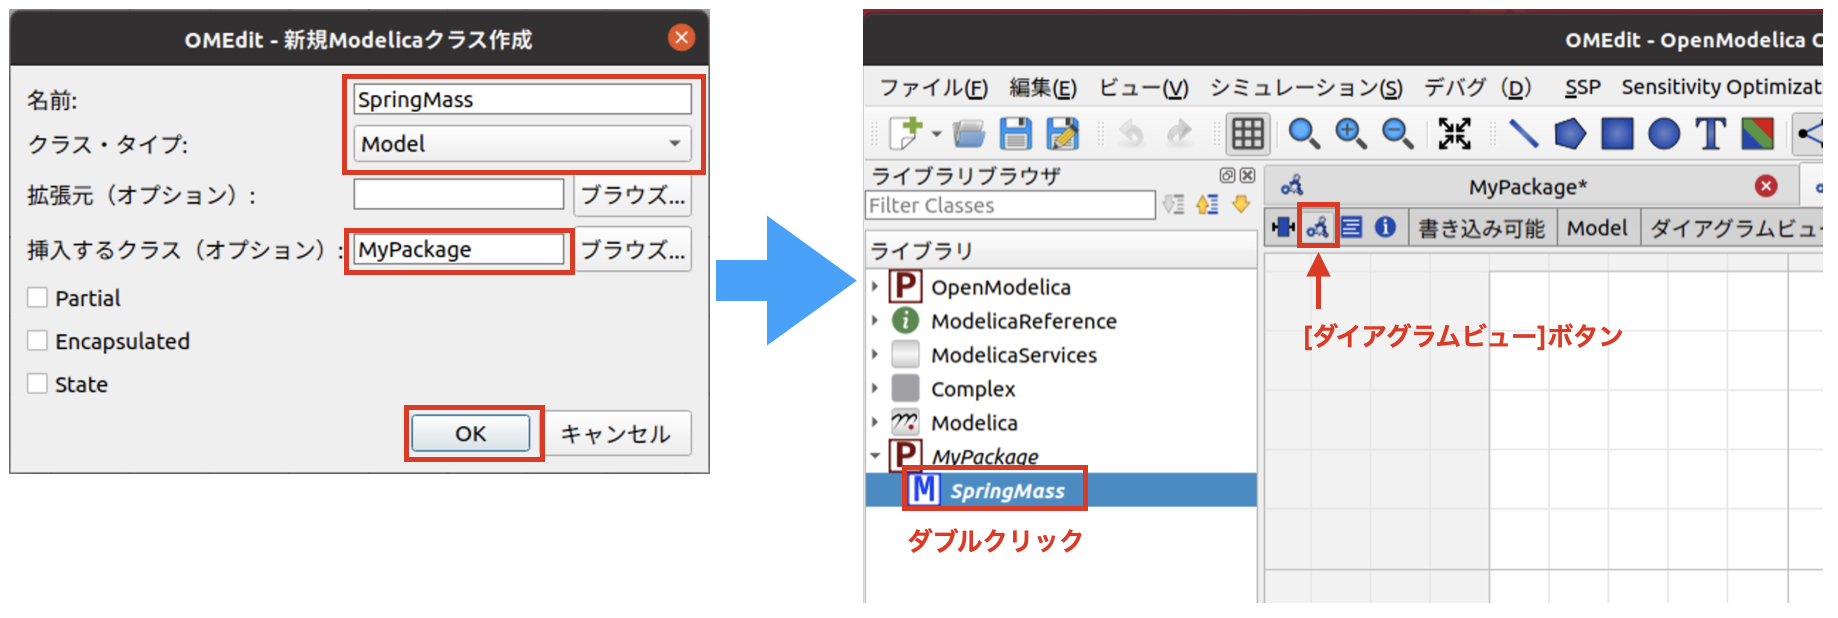The width and height of the screenshot is (1838, 618).
Task: Select MyPackage in the library tree
Action: tap(985, 456)
